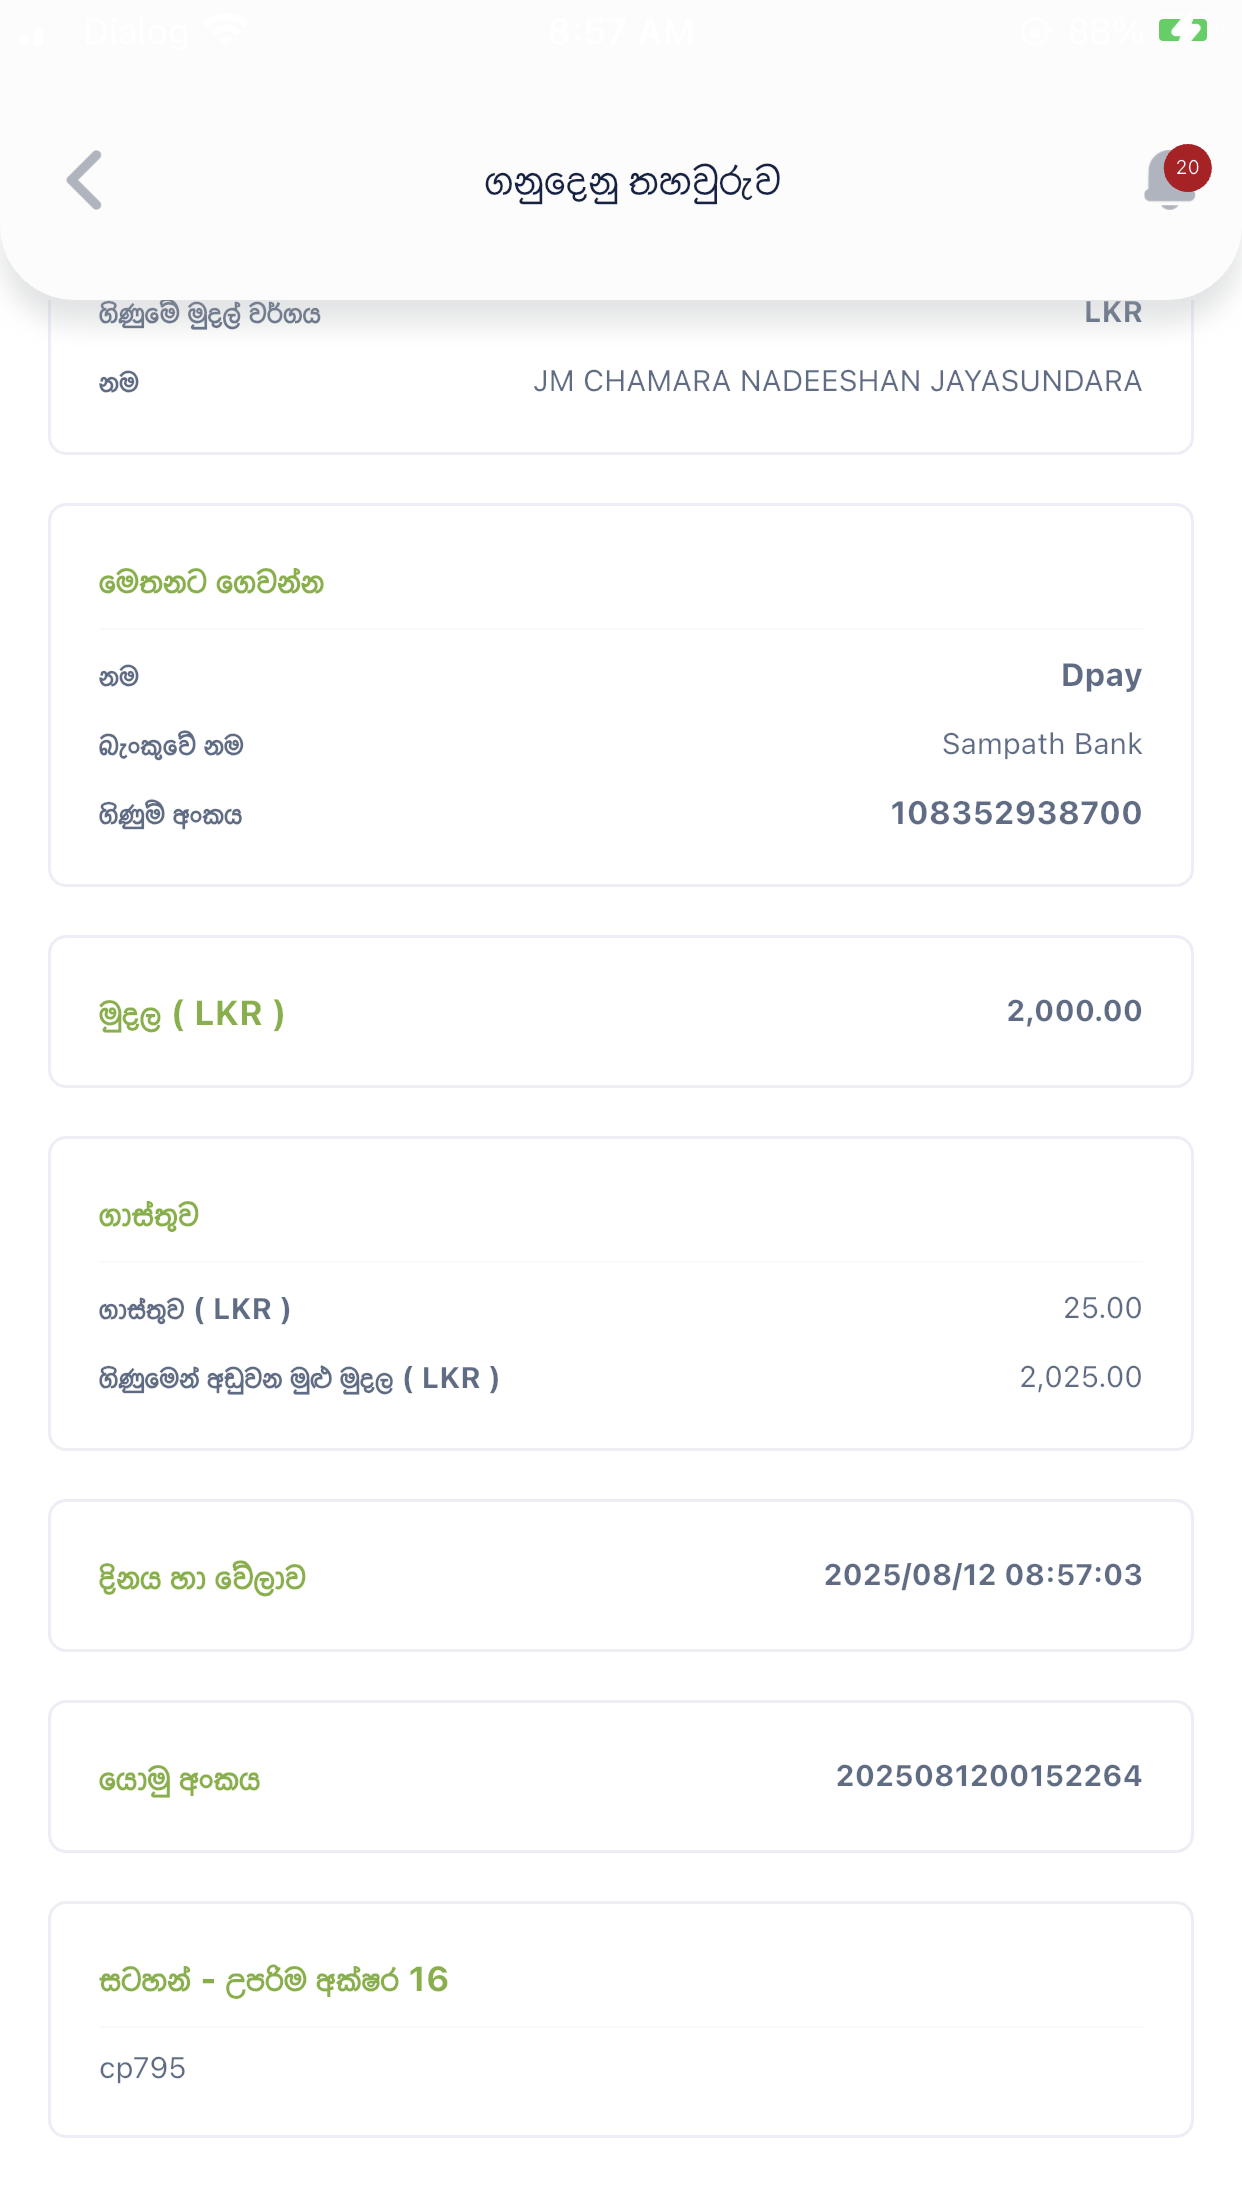Tap the මුදල ( LKR ) label
1242x2208 pixels.
(192, 1014)
